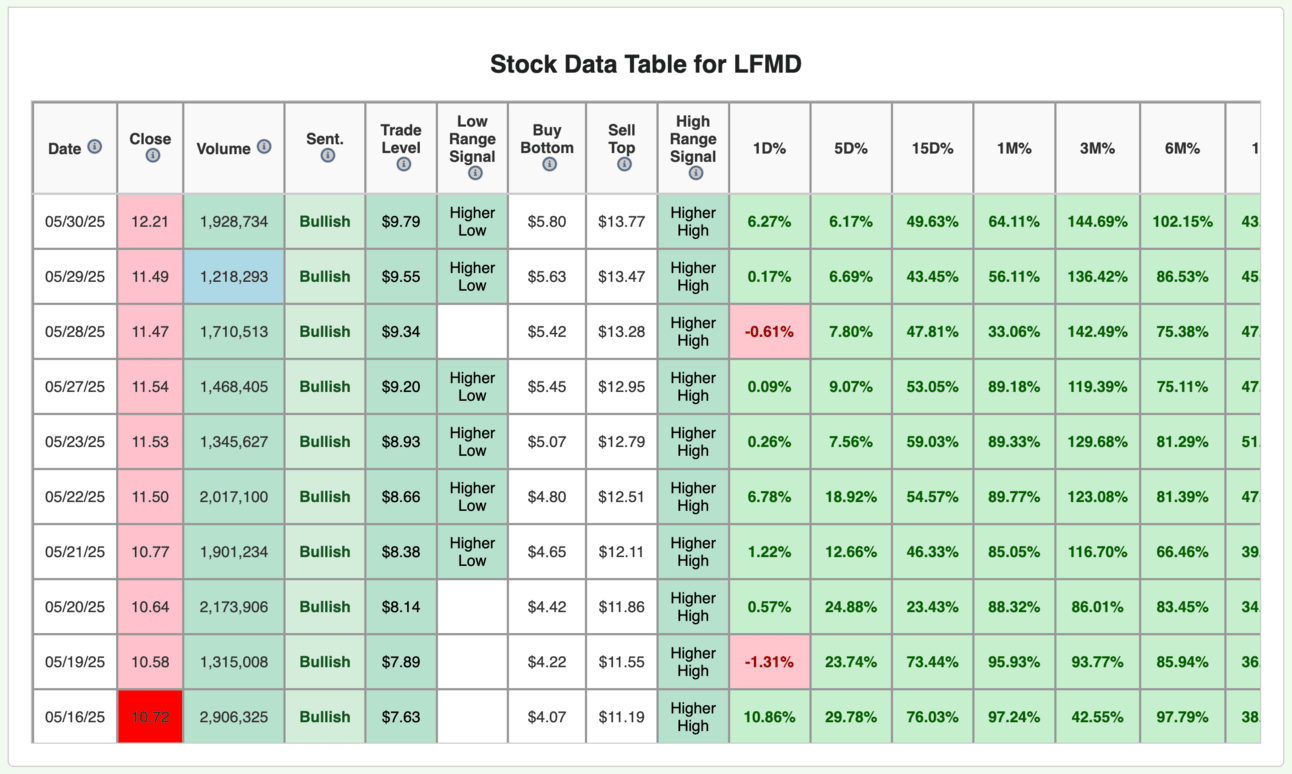Image resolution: width=1292 pixels, height=774 pixels.
Task: Select the 5D% column header
Action: point(850,148)
